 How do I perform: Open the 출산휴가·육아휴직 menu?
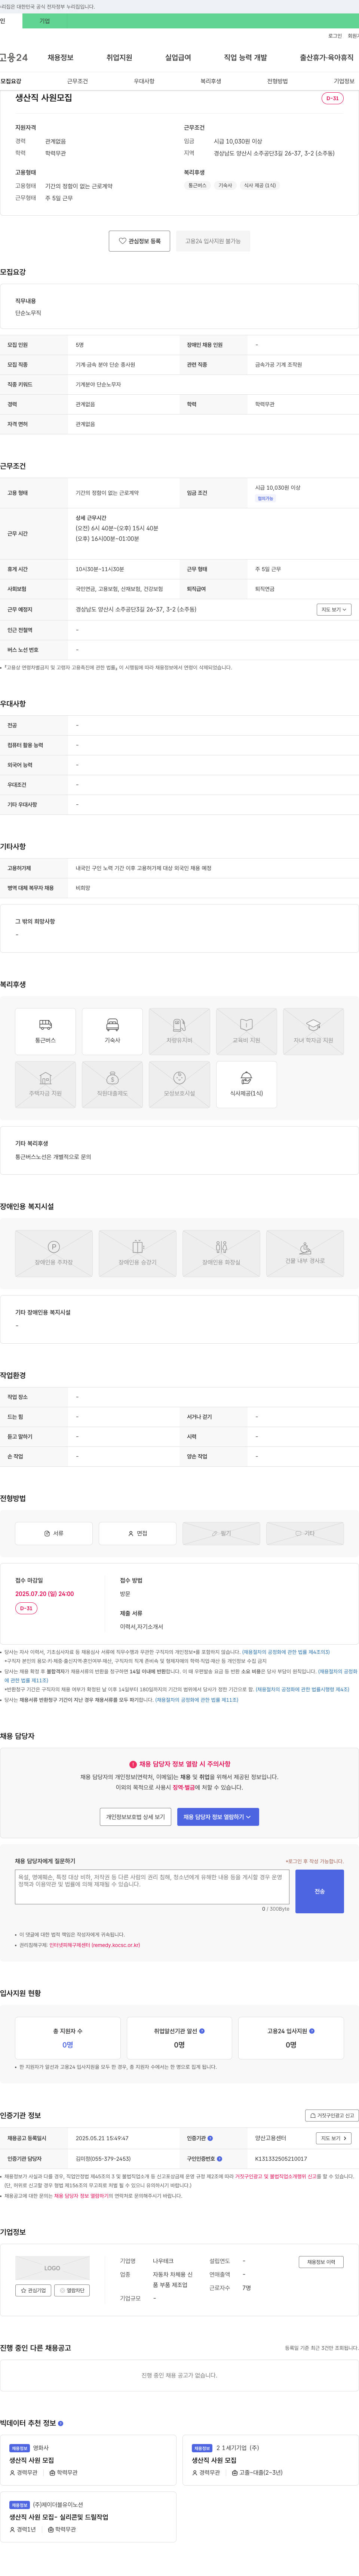[x=327, y=58]
